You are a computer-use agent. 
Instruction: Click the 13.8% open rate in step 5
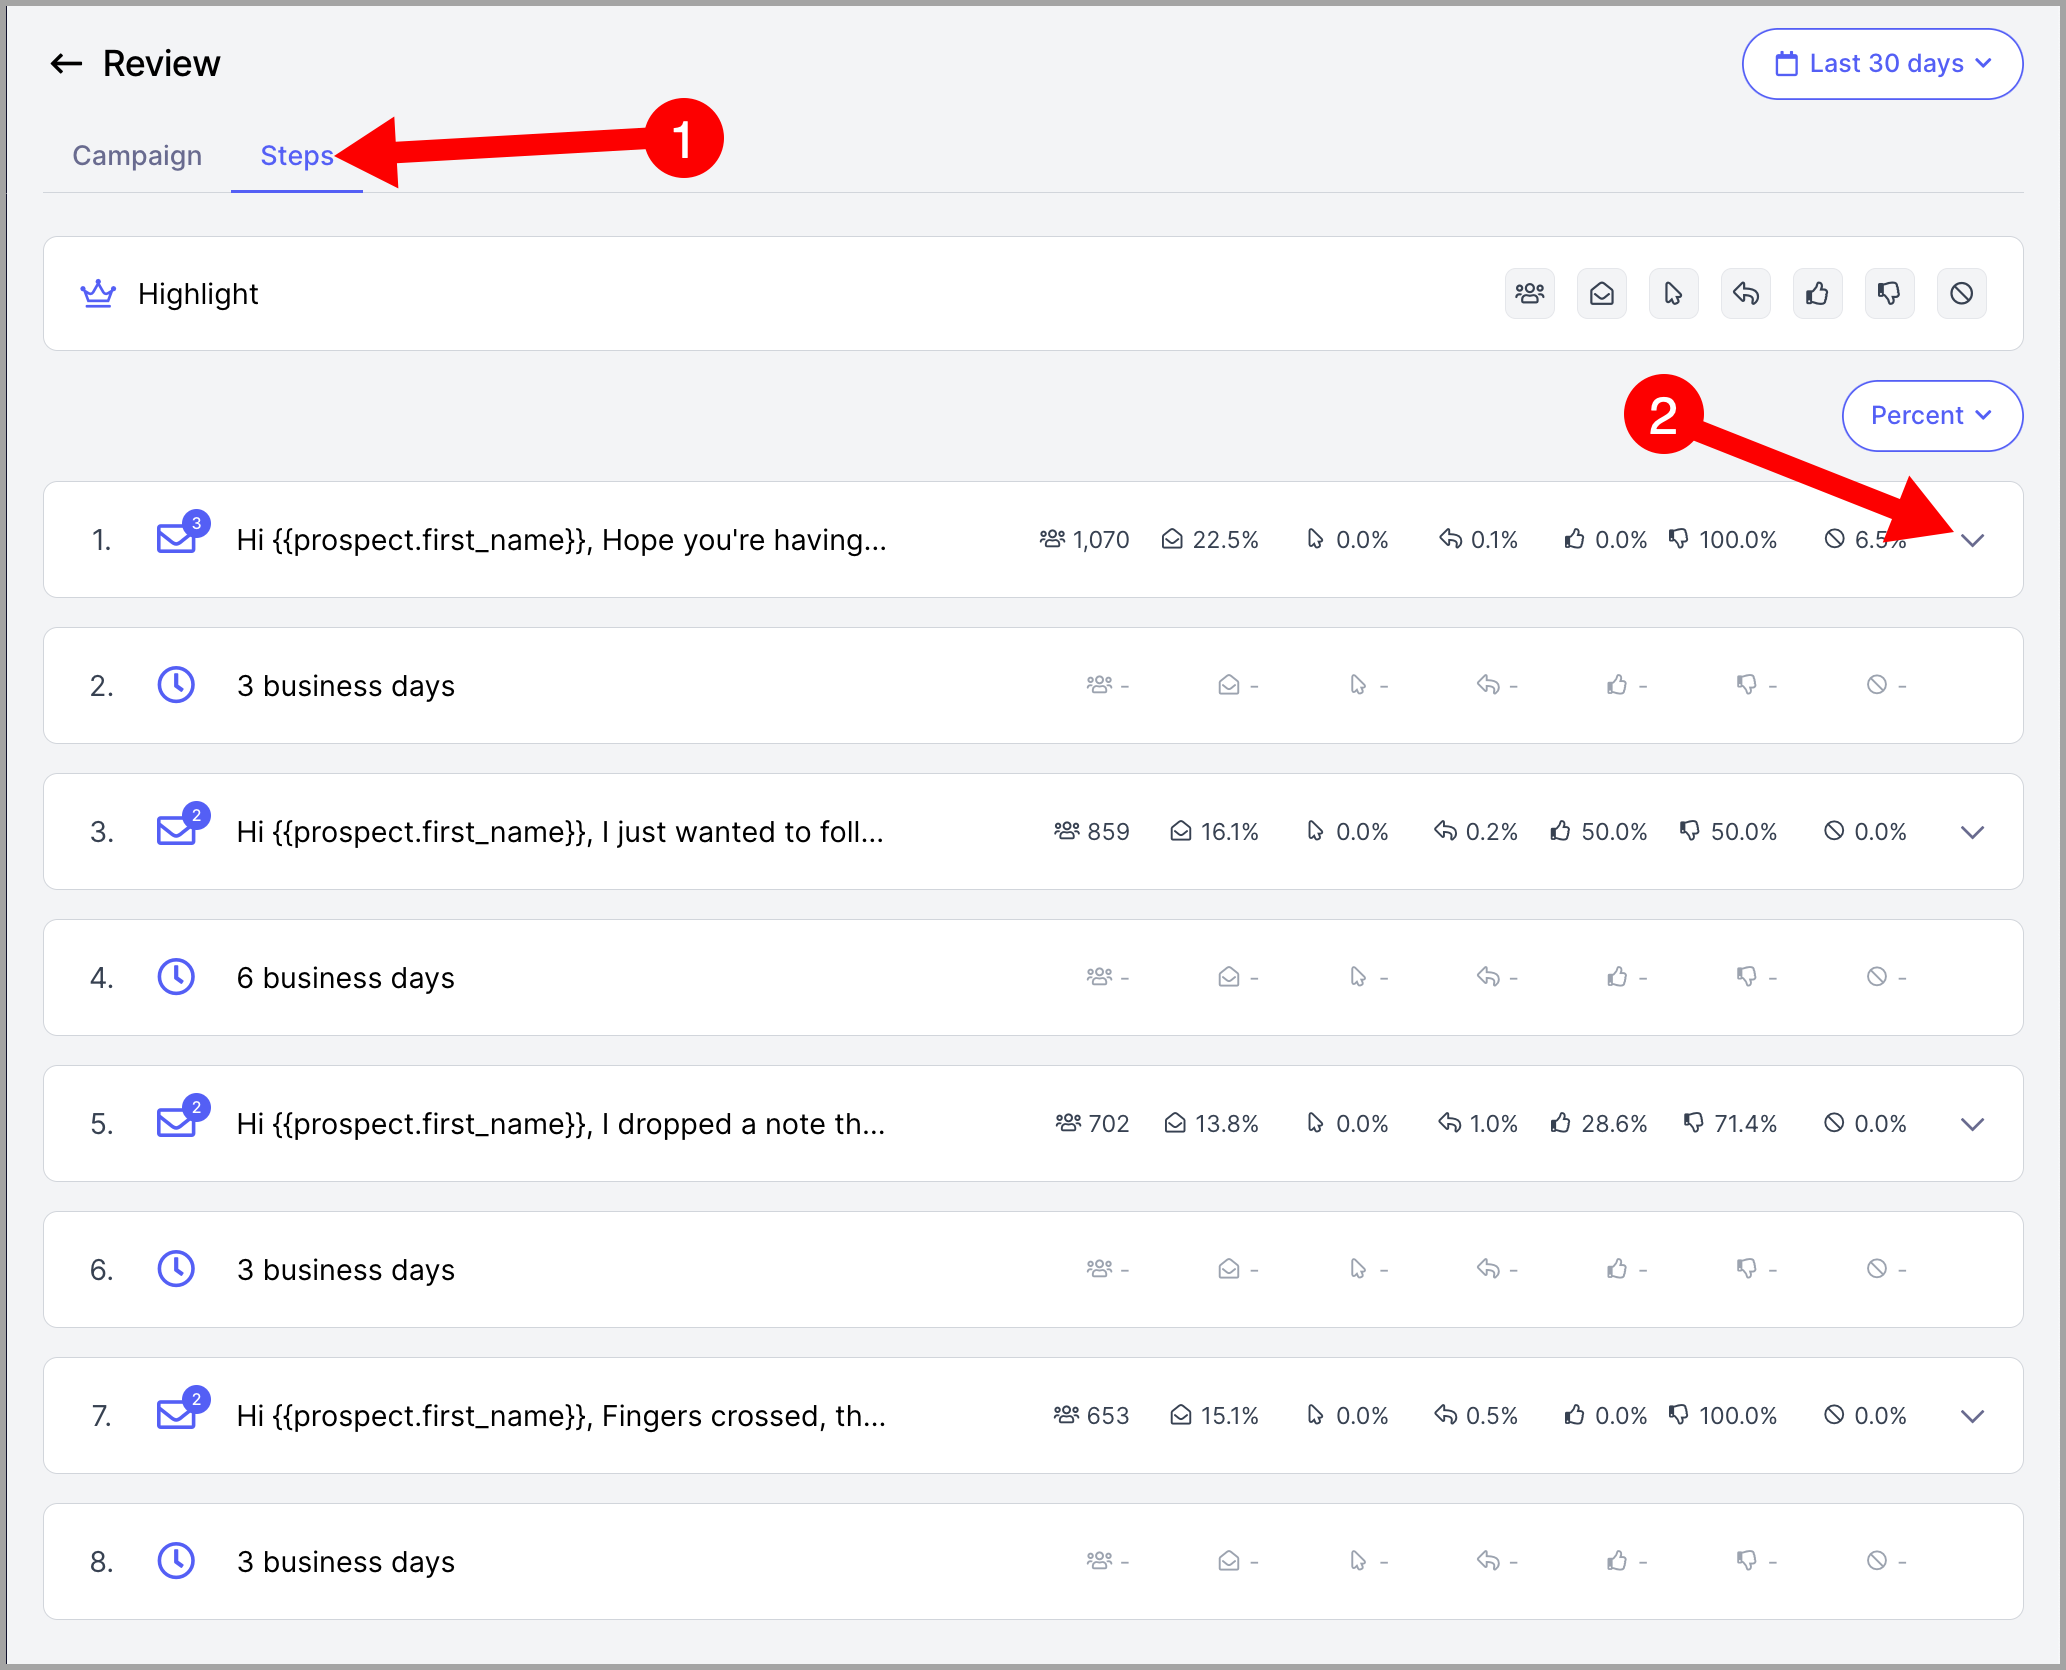click(1211, 1124)
